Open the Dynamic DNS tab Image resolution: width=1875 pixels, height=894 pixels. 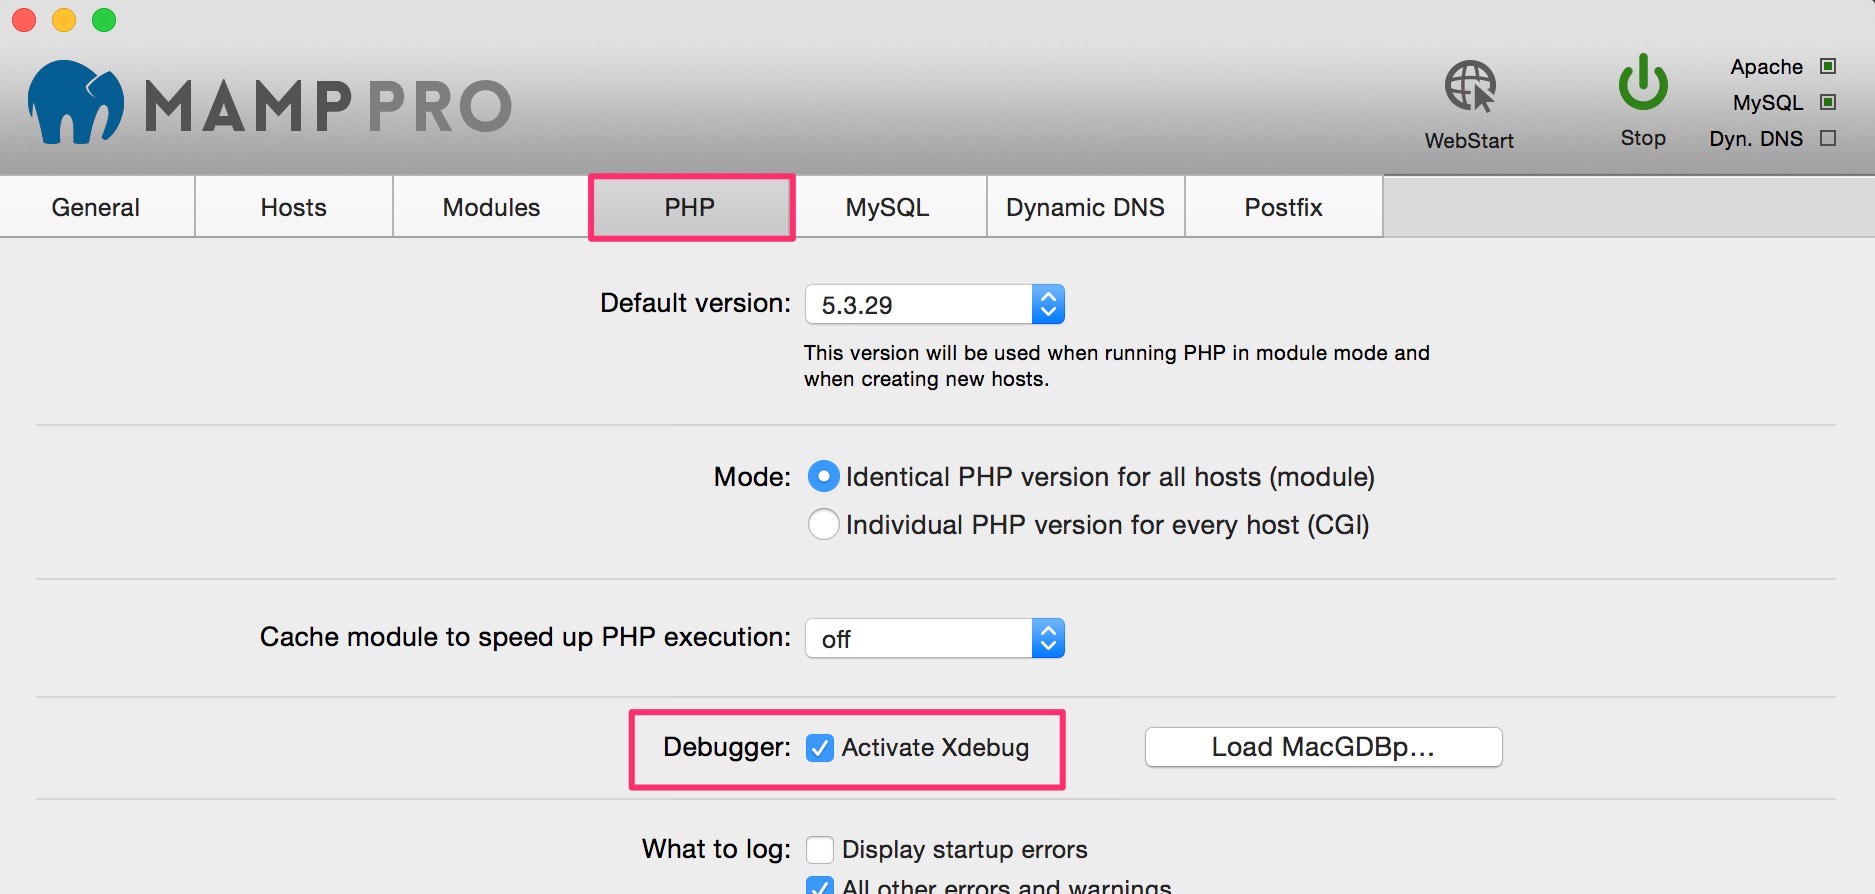pos(1086,207)
